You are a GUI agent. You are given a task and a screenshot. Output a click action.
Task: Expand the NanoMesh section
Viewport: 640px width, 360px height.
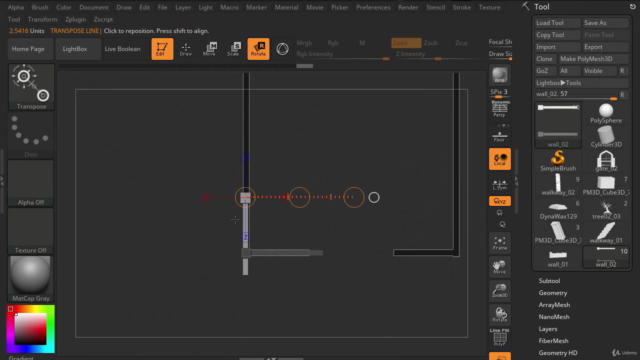[x=554, y=317]
